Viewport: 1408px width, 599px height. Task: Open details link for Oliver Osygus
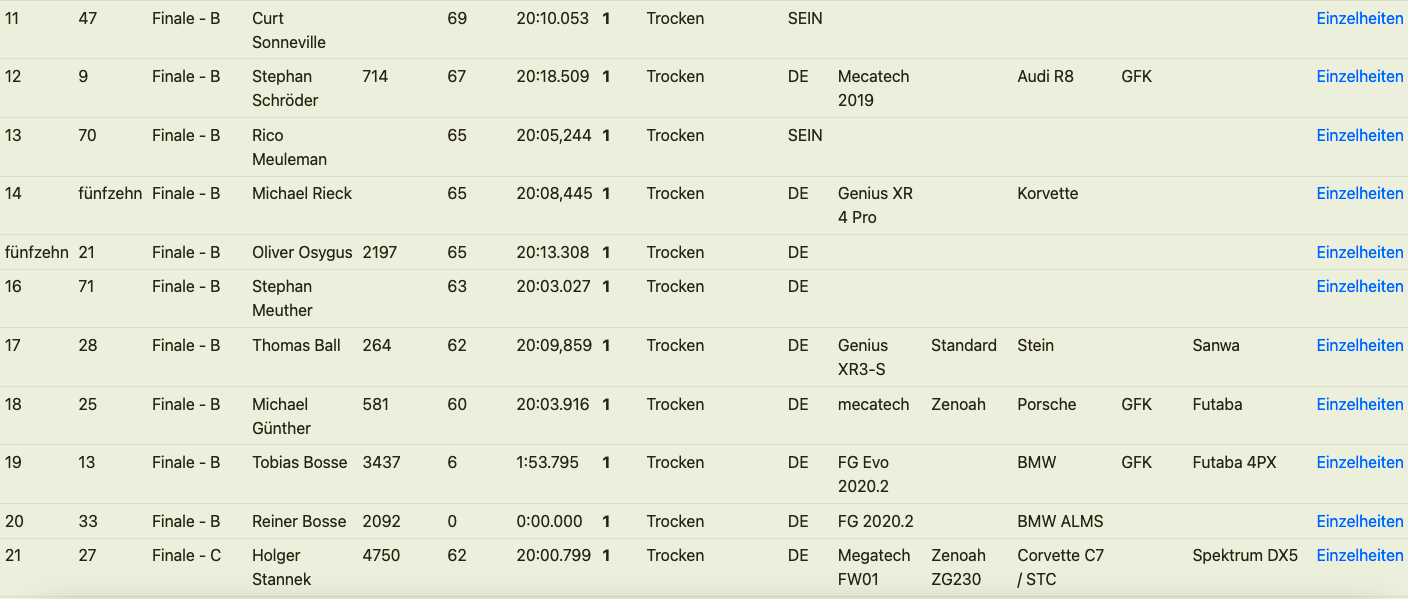(1359, 253)
